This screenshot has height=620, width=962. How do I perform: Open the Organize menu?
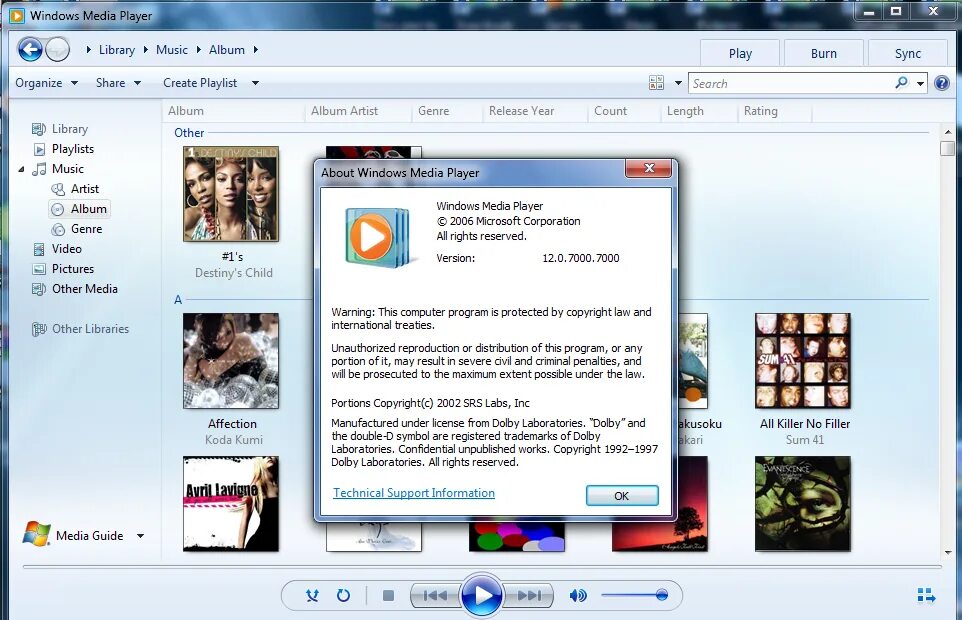pyautogui.click(x=40, y=83)
